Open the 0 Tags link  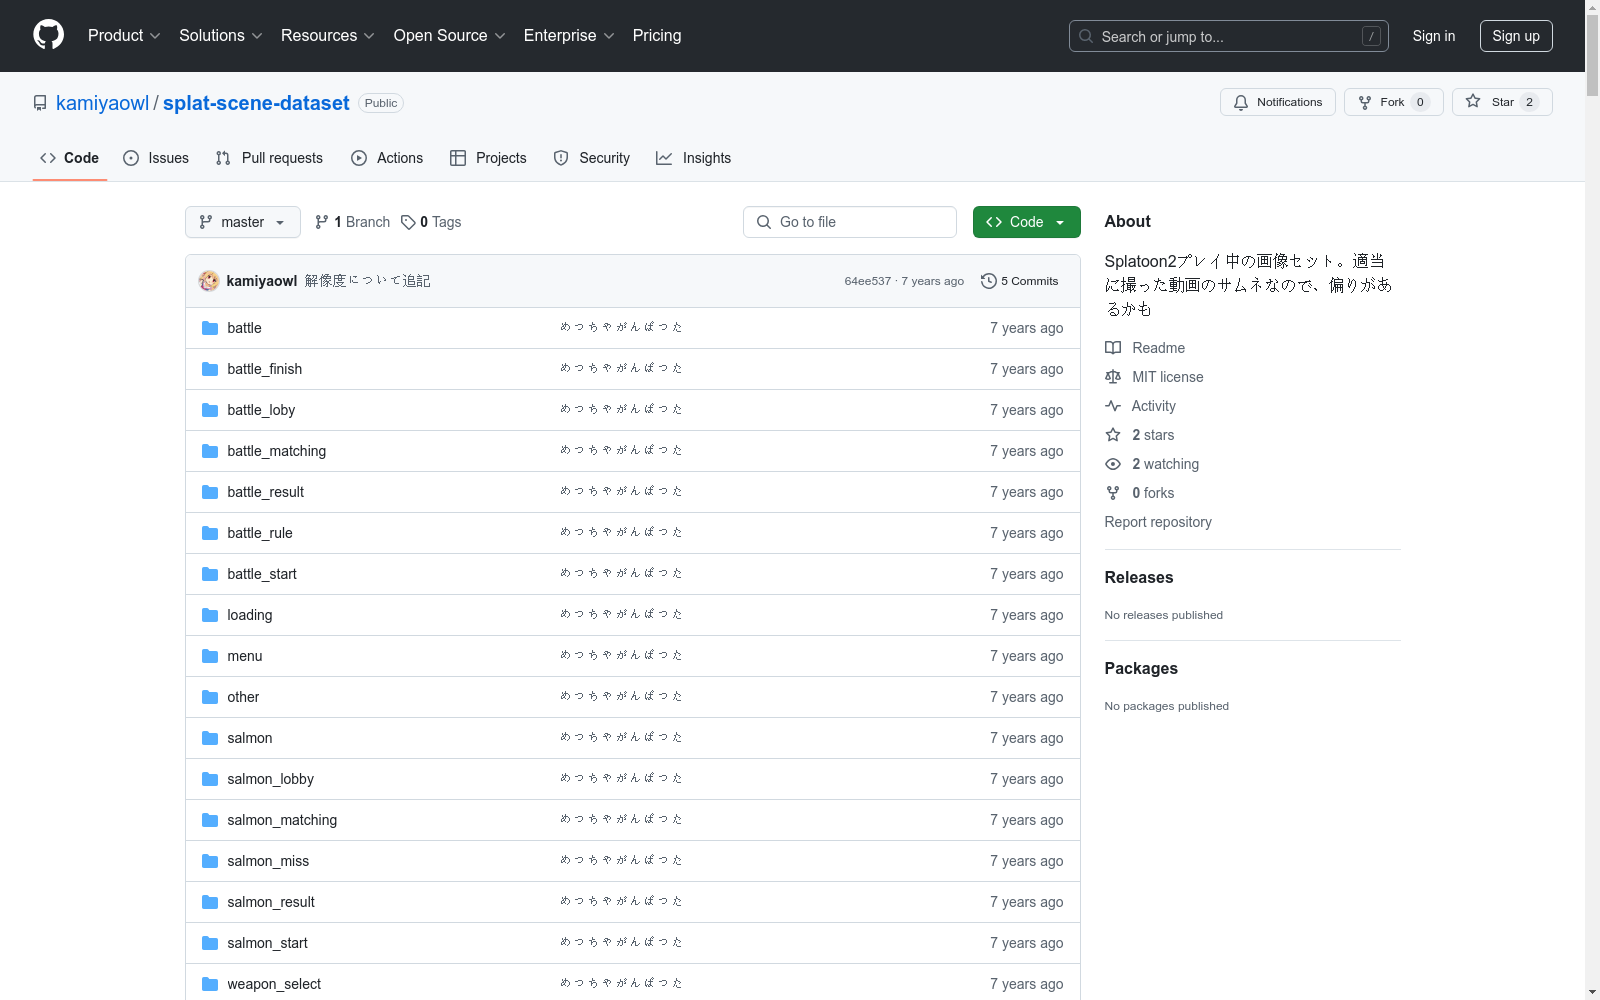(x=431, y=222)
